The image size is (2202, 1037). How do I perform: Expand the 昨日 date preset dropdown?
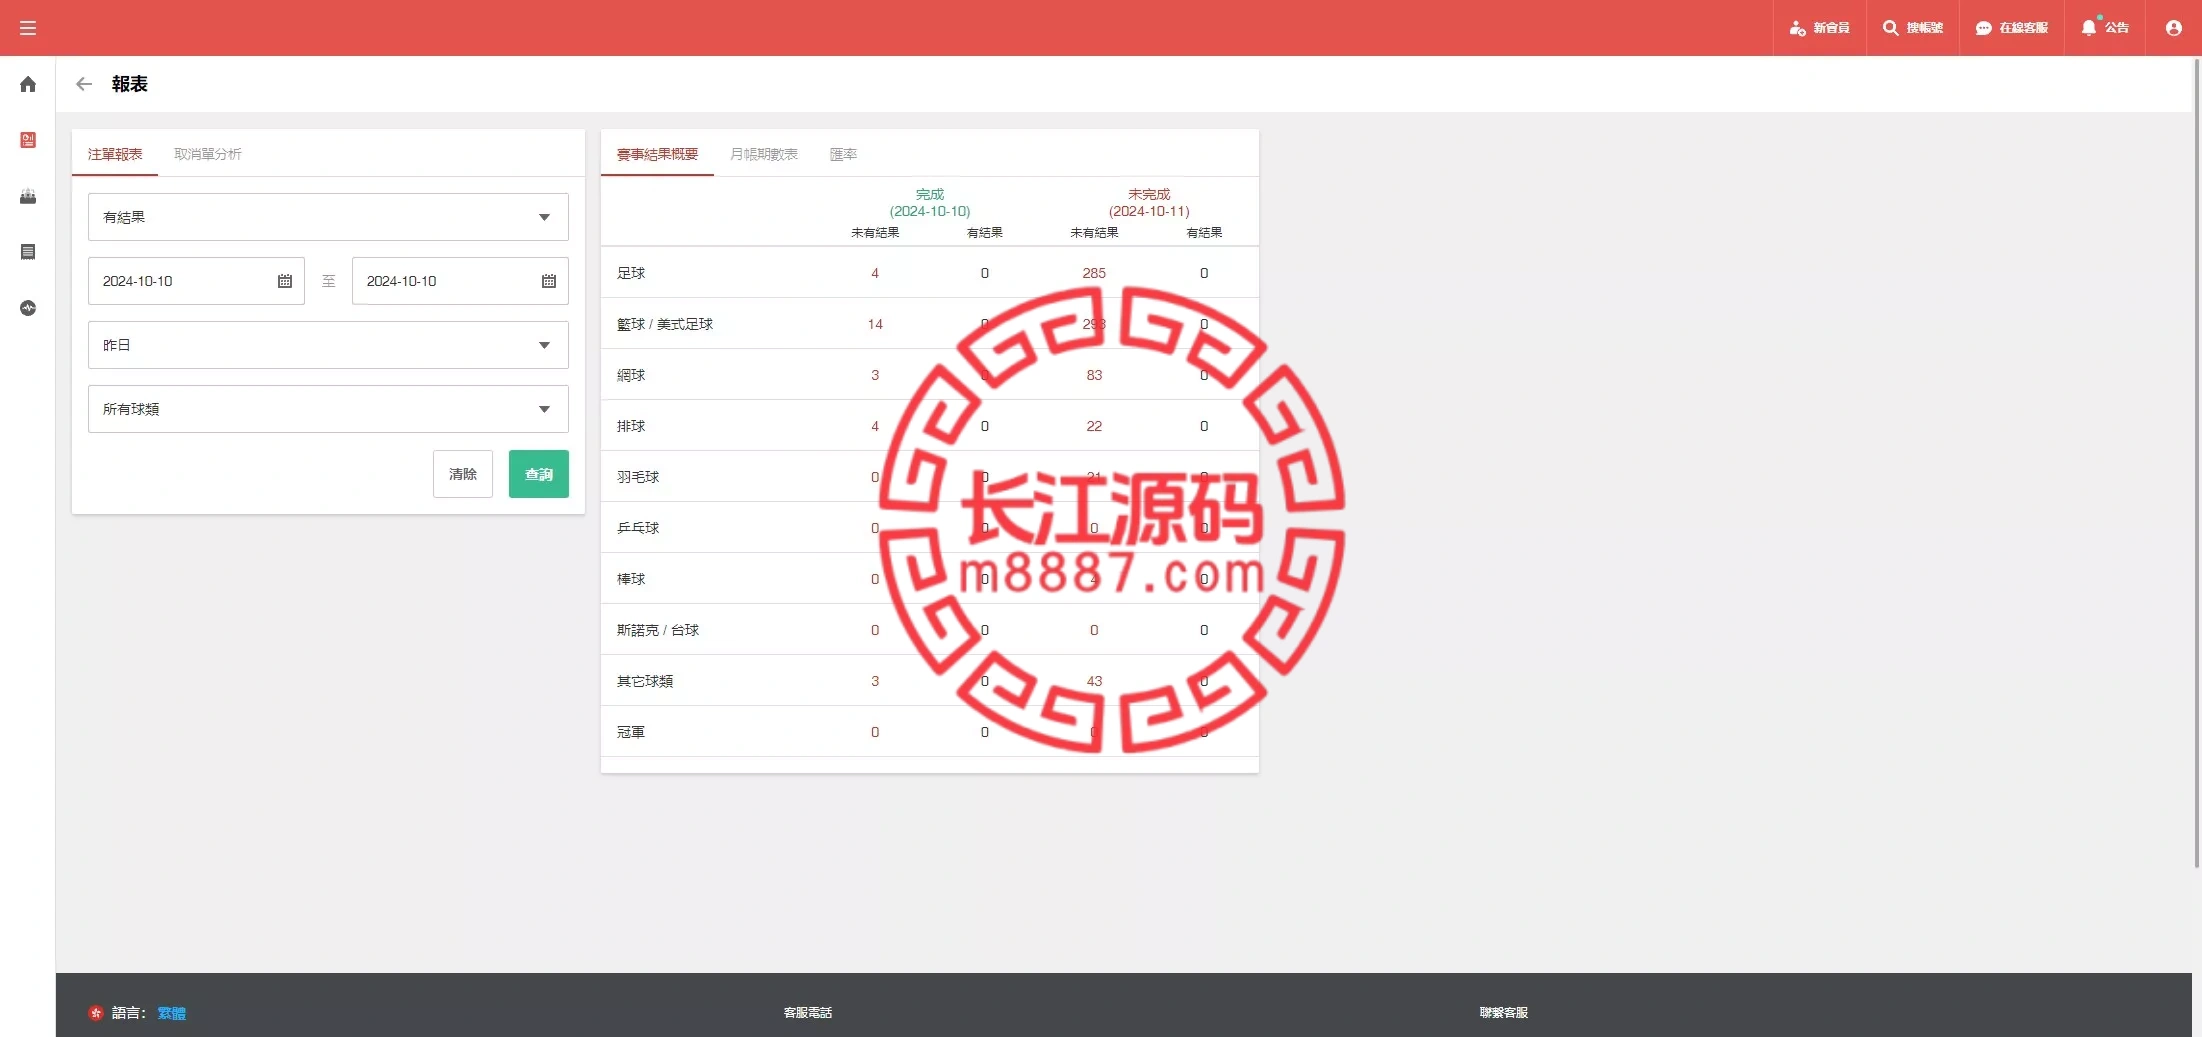click(328, 345)
